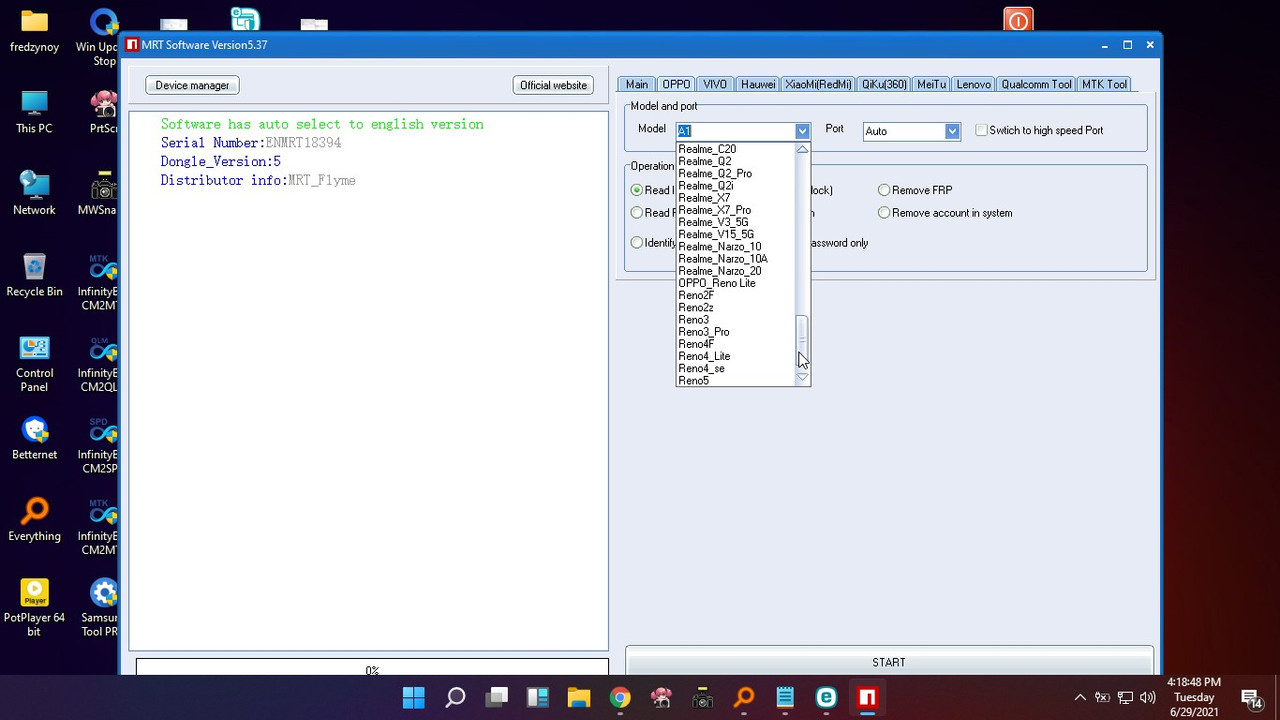This screenshot has height=720, width=1280.
Task: Show hidden system tray icons
Action: click(1080, 697)
